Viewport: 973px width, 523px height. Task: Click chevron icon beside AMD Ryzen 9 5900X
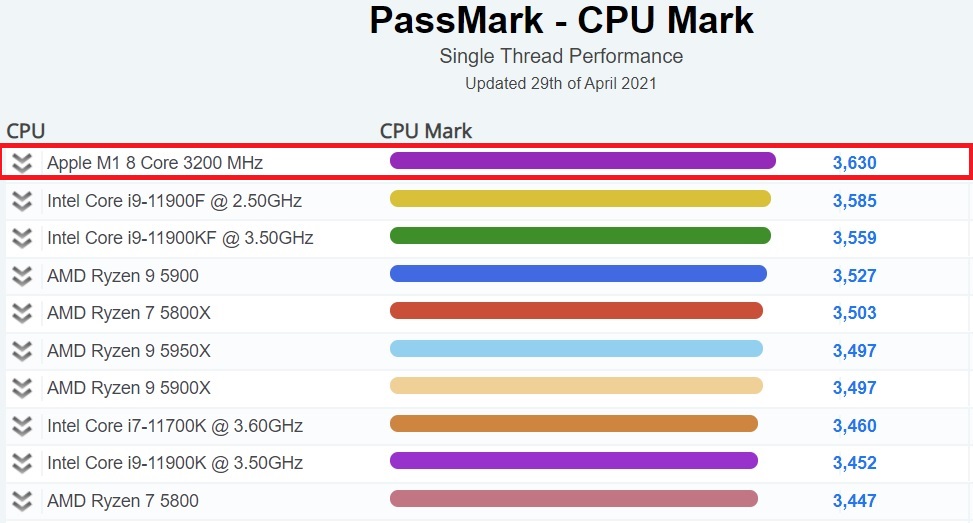click(23, 388)
